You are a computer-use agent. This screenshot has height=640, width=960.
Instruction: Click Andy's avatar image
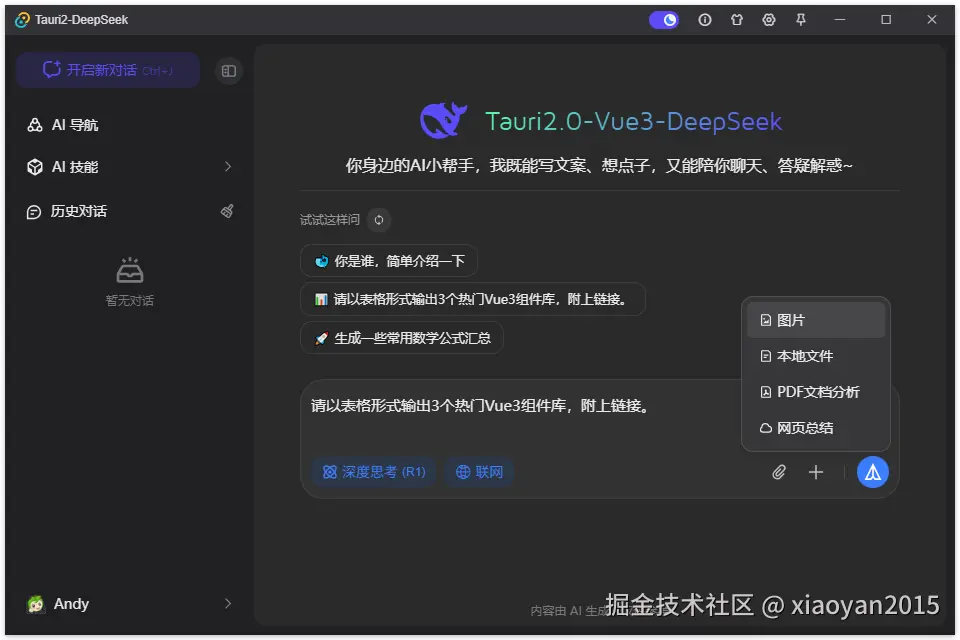(36, 604)
